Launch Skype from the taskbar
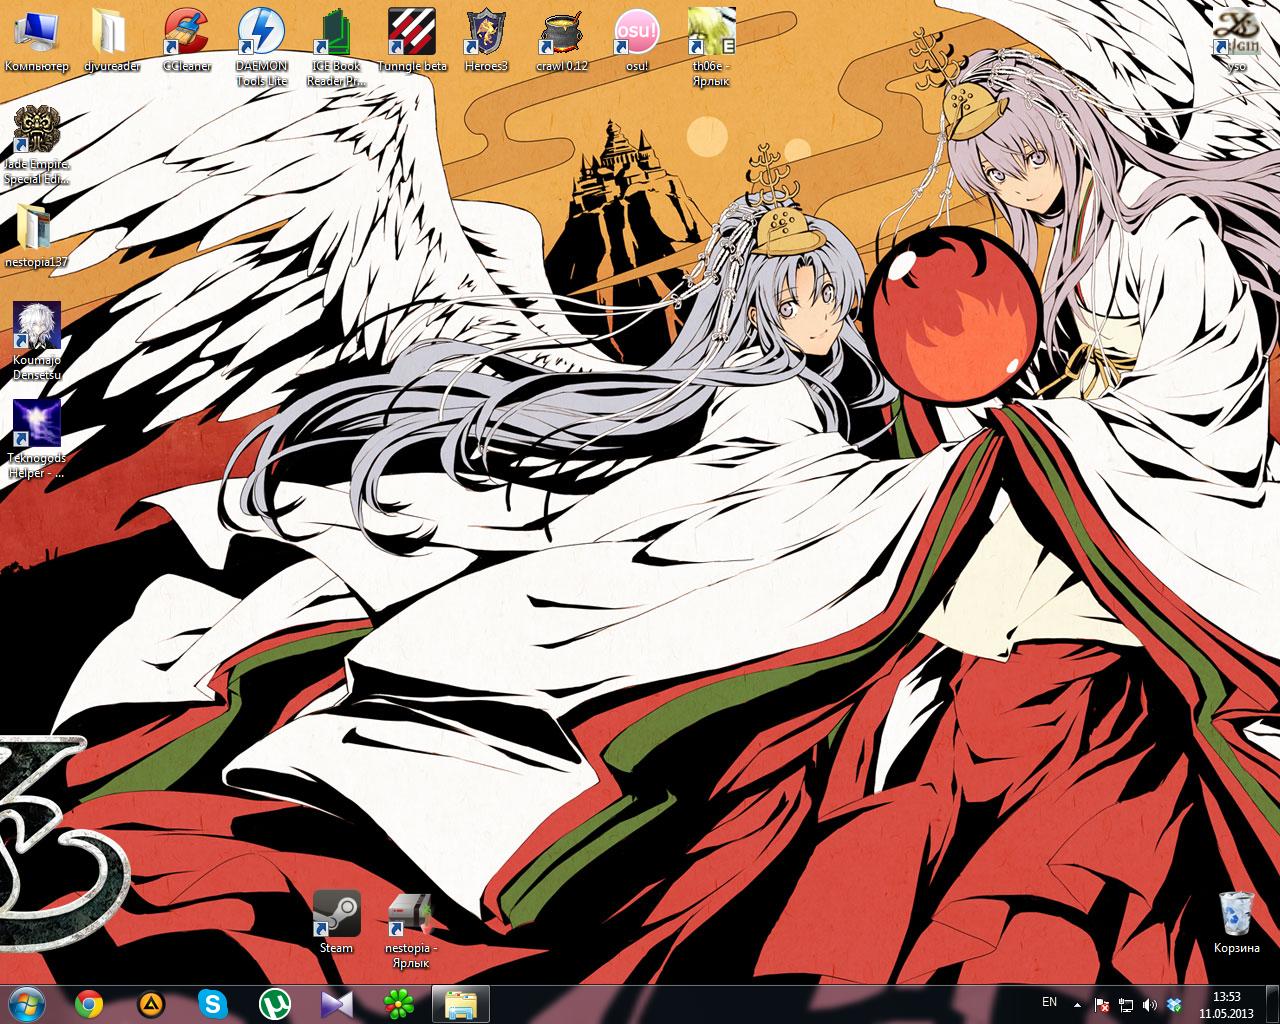Image resolution: width=1280 pixels, height=1024 pixels. tap(212, 1003)
